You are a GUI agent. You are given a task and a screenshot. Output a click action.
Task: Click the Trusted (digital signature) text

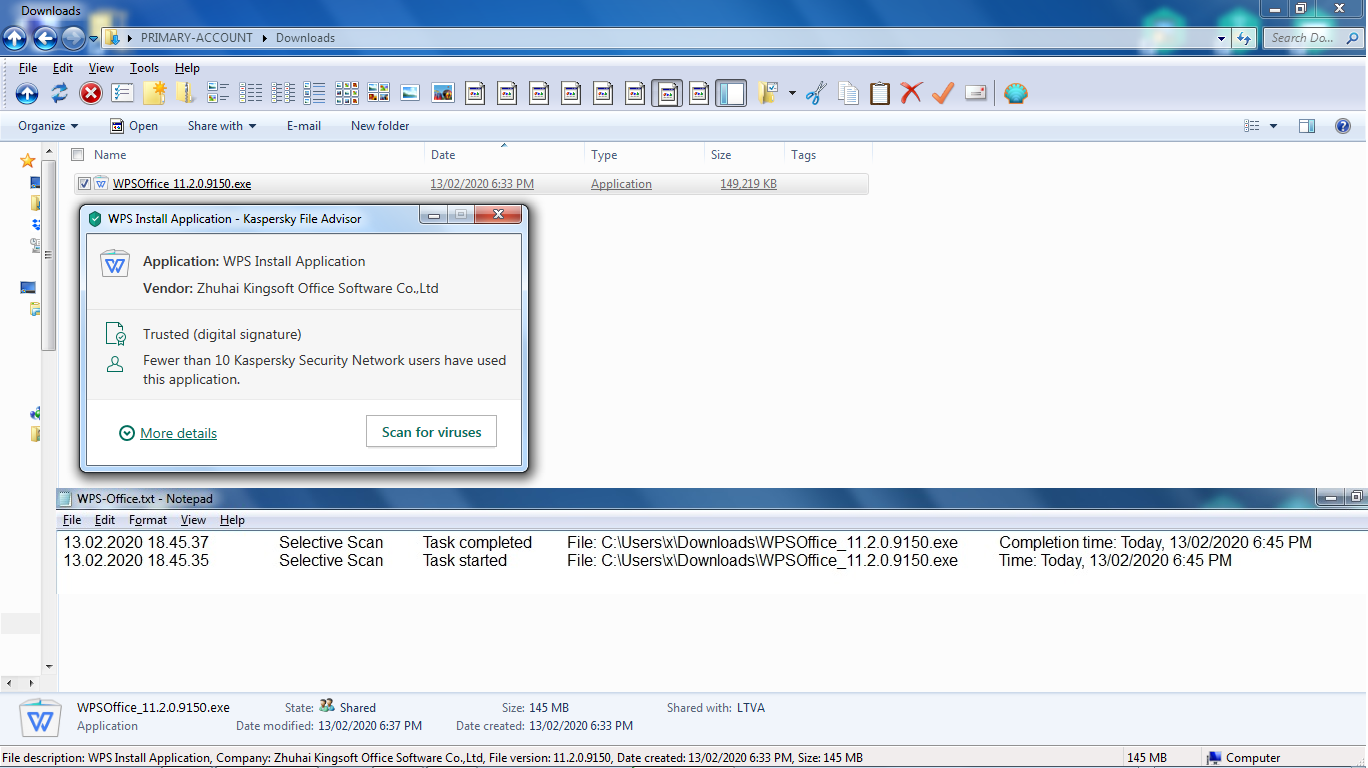pyautogui.click(x=222, y=334)
